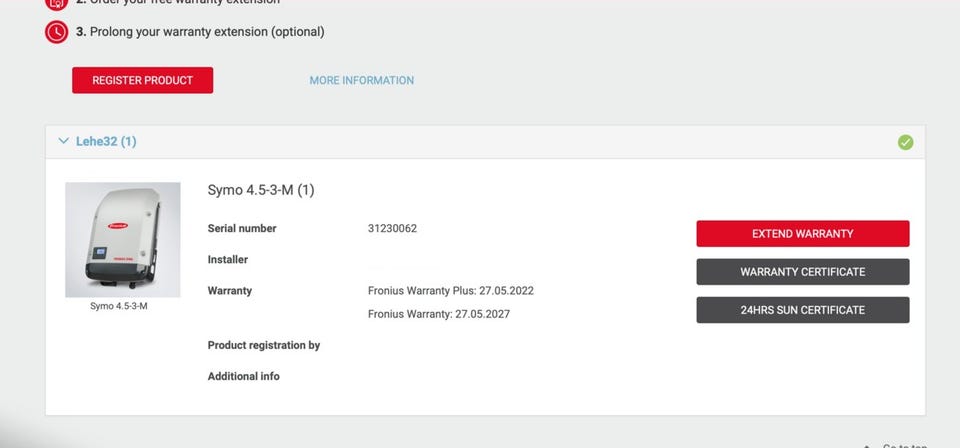Click the Serial number label
This screenshot has height=448, width=960.
click(242, 228)
